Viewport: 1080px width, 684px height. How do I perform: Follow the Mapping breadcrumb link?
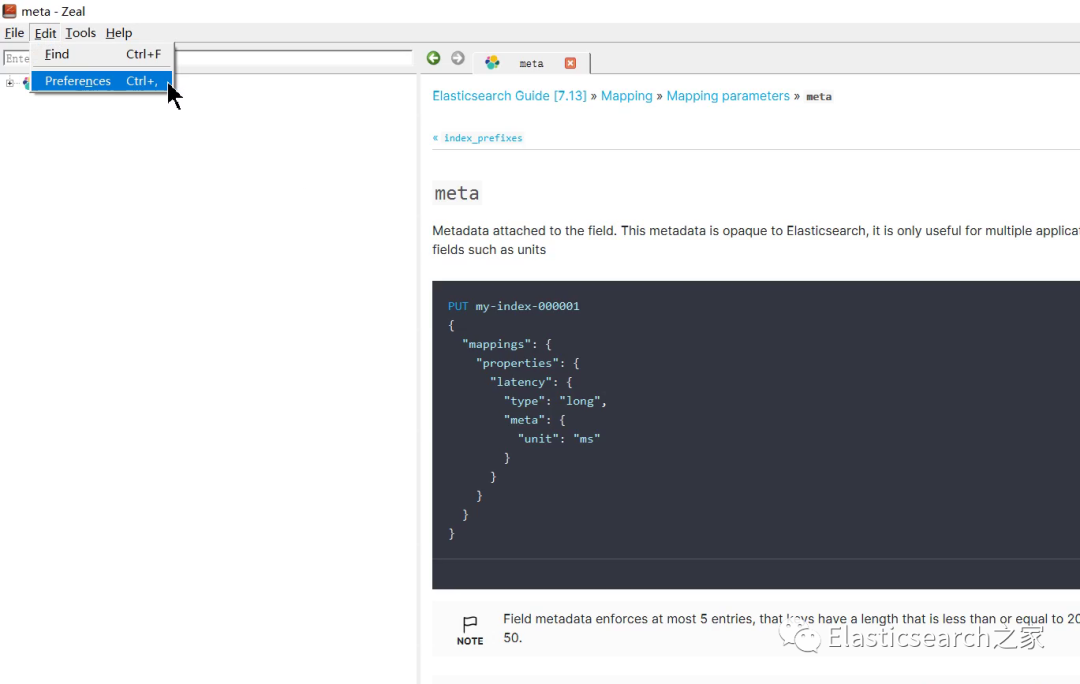(x=626, y=96)
